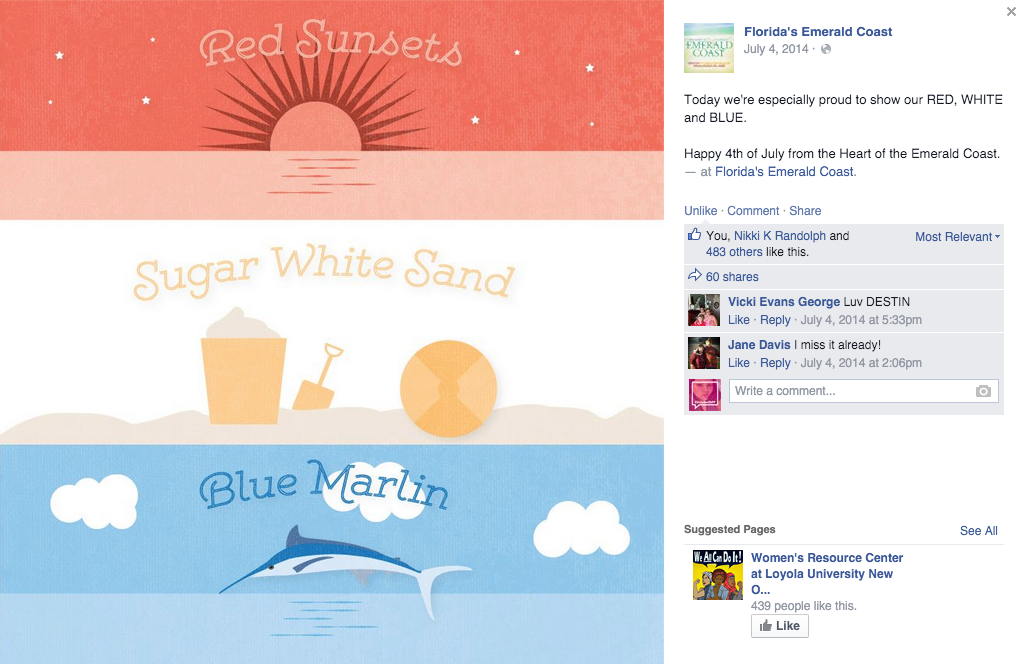See All suggested pages
The image size is (1023, 664).
coord(979,531)
